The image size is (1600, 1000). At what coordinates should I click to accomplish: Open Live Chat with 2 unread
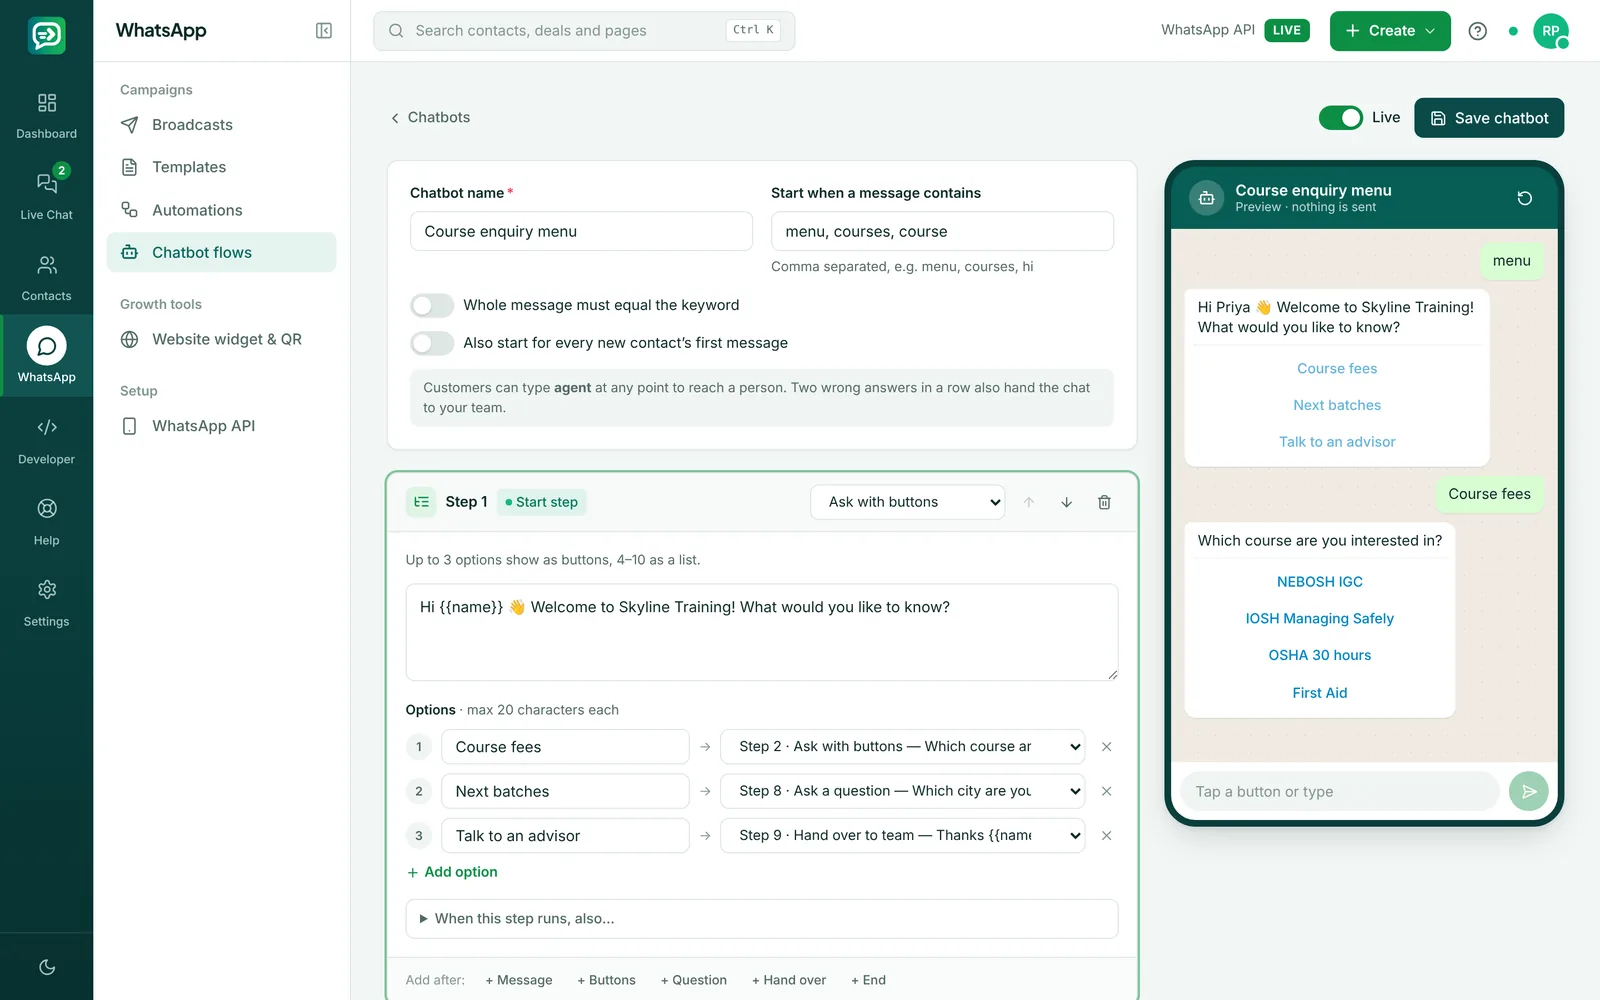(x=46, y=197)
